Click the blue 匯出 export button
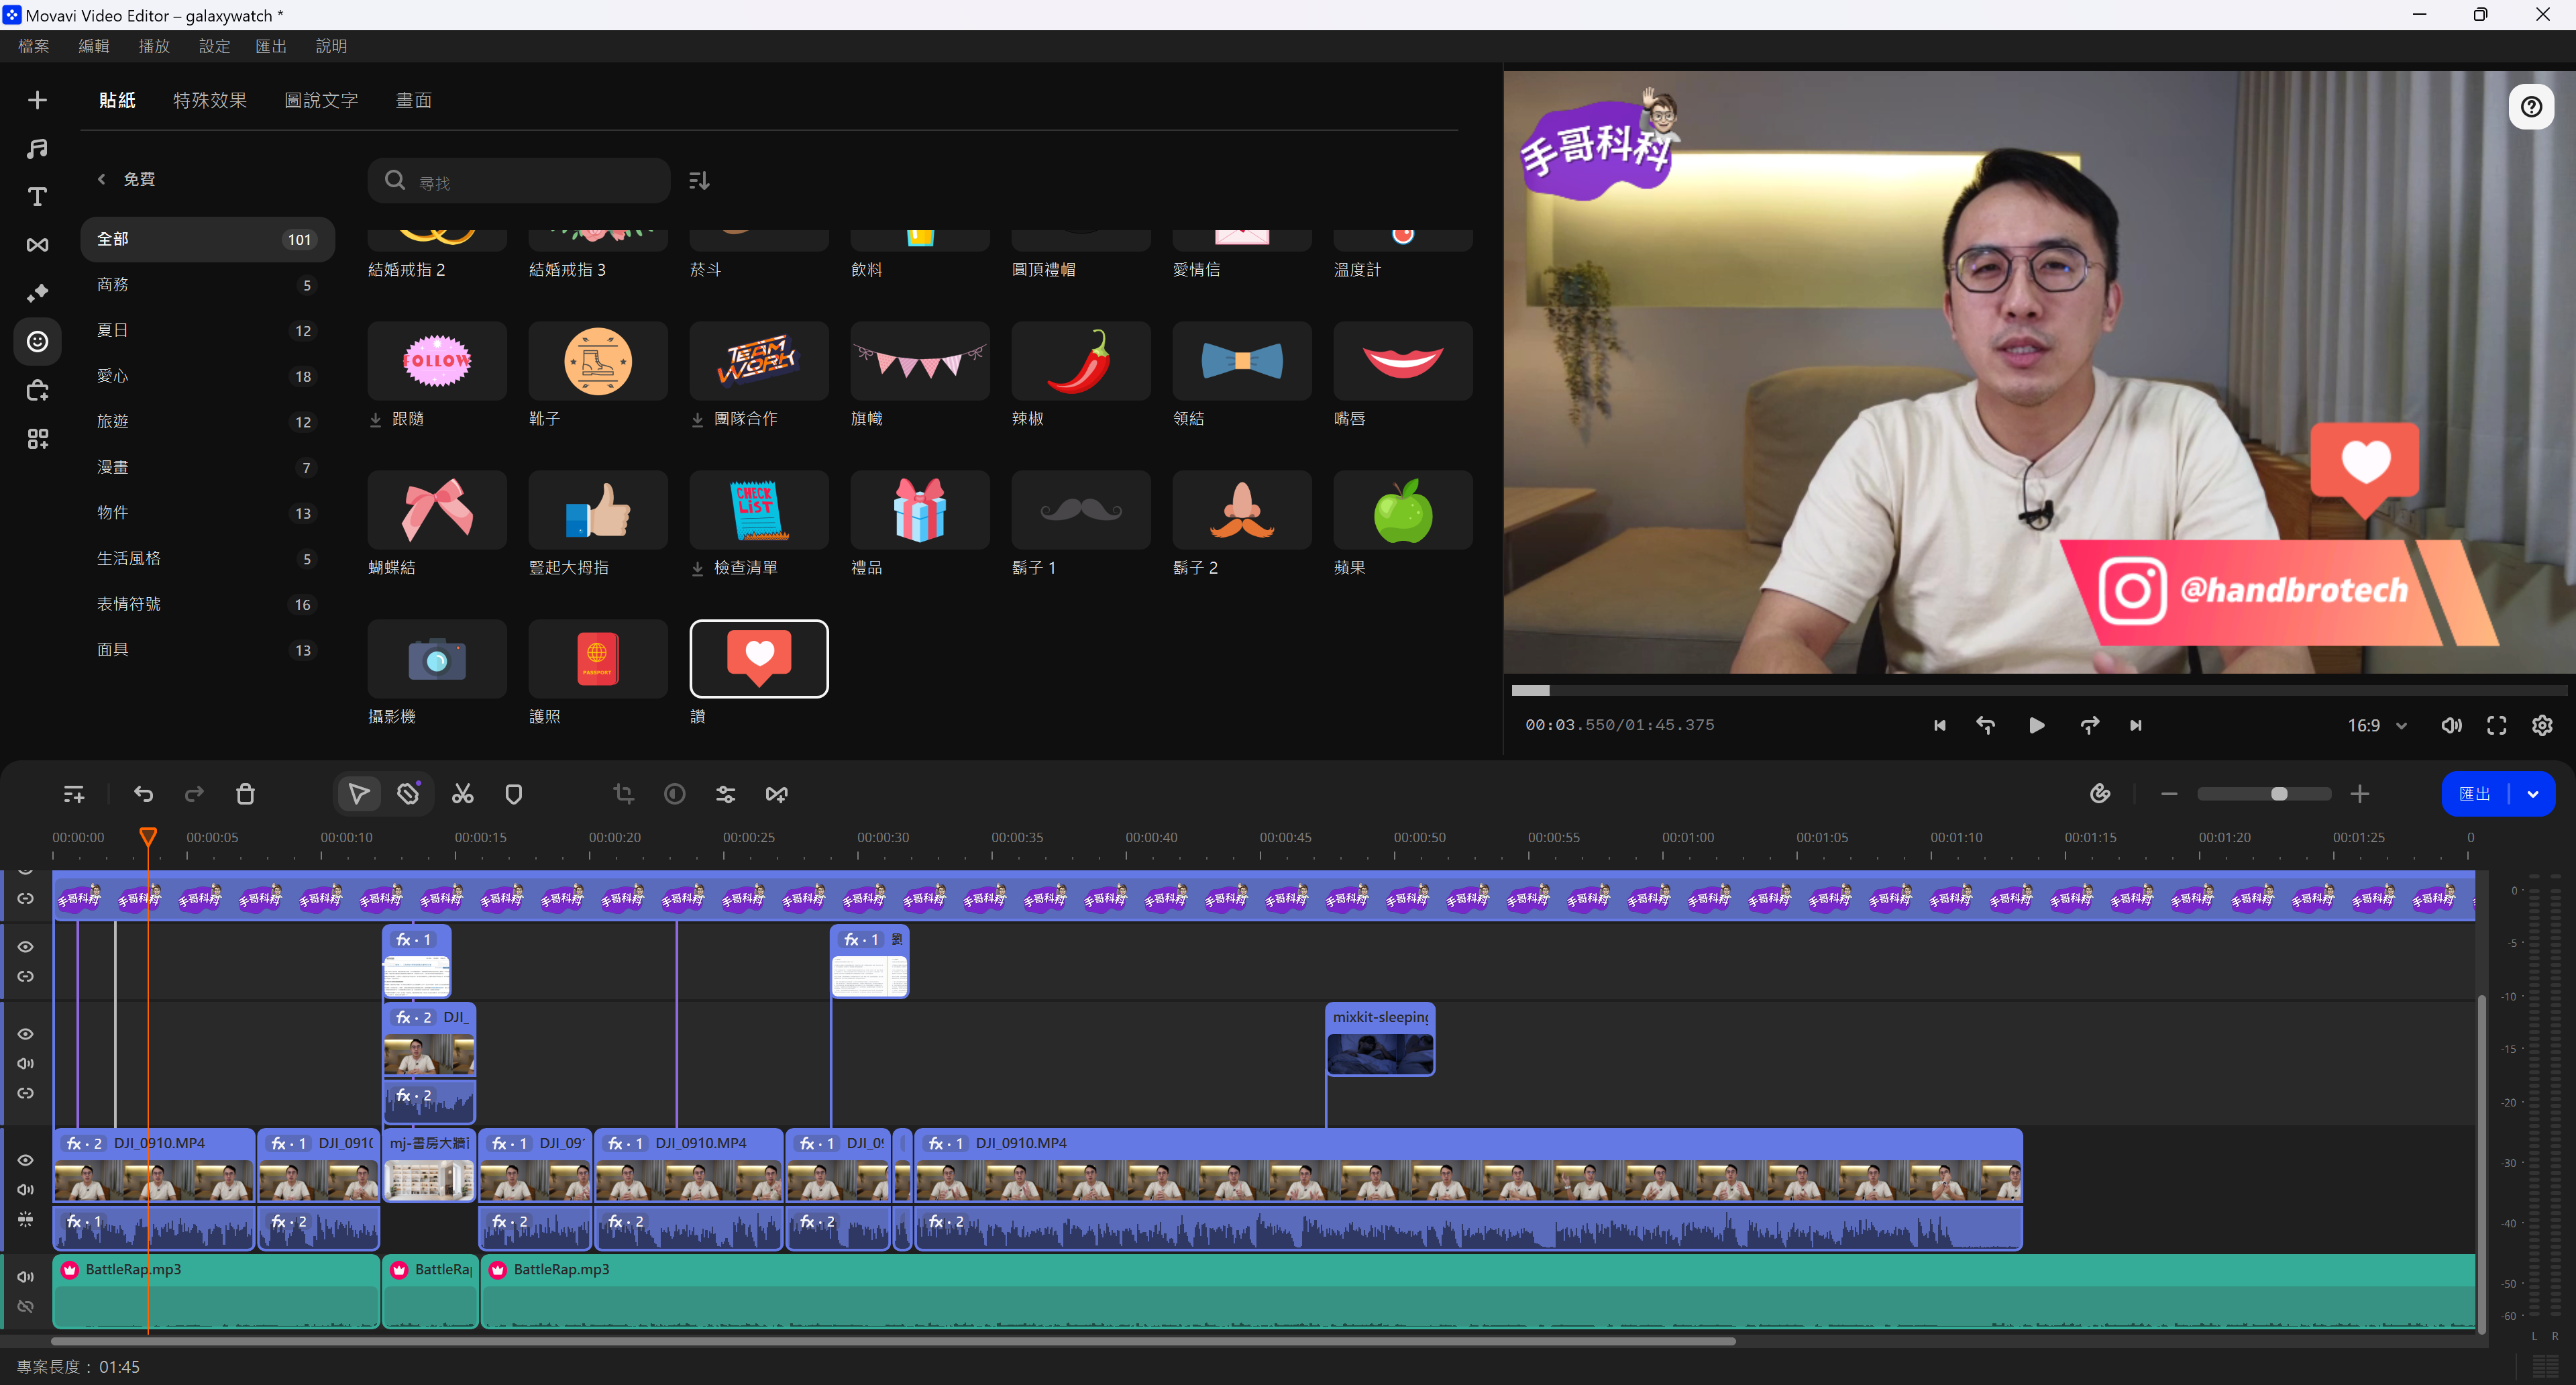 (2475, 794)
